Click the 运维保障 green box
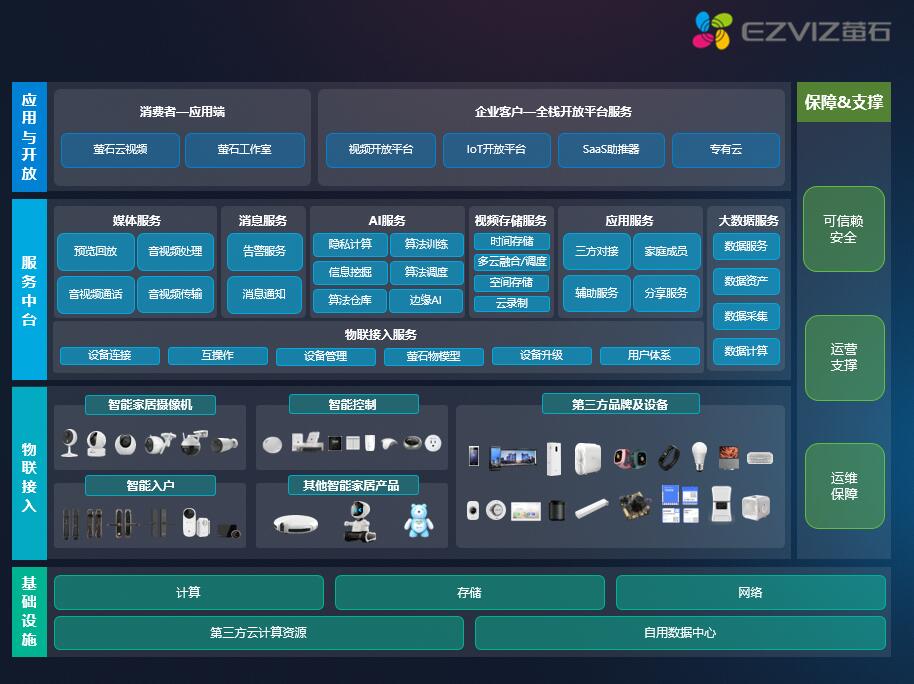This screenshot has height=684, width=914. [845, 486]
